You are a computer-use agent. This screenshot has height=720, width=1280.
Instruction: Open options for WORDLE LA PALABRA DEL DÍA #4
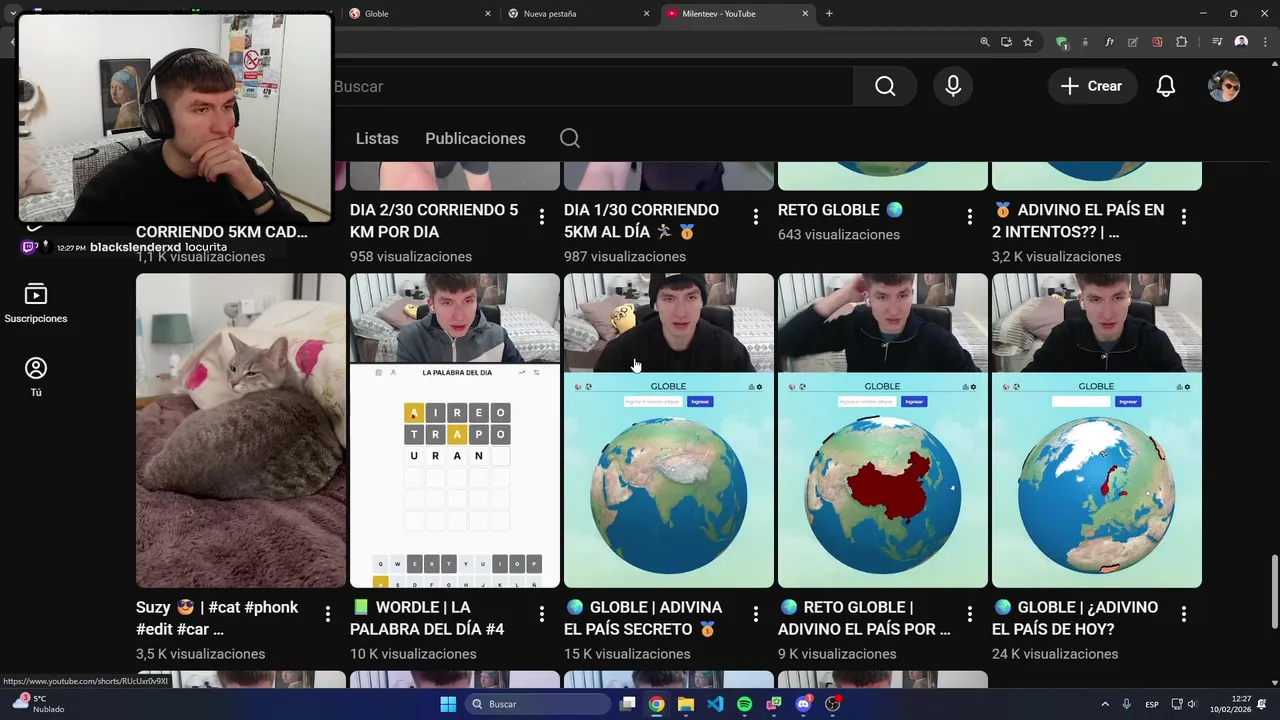tap(542, 614)
